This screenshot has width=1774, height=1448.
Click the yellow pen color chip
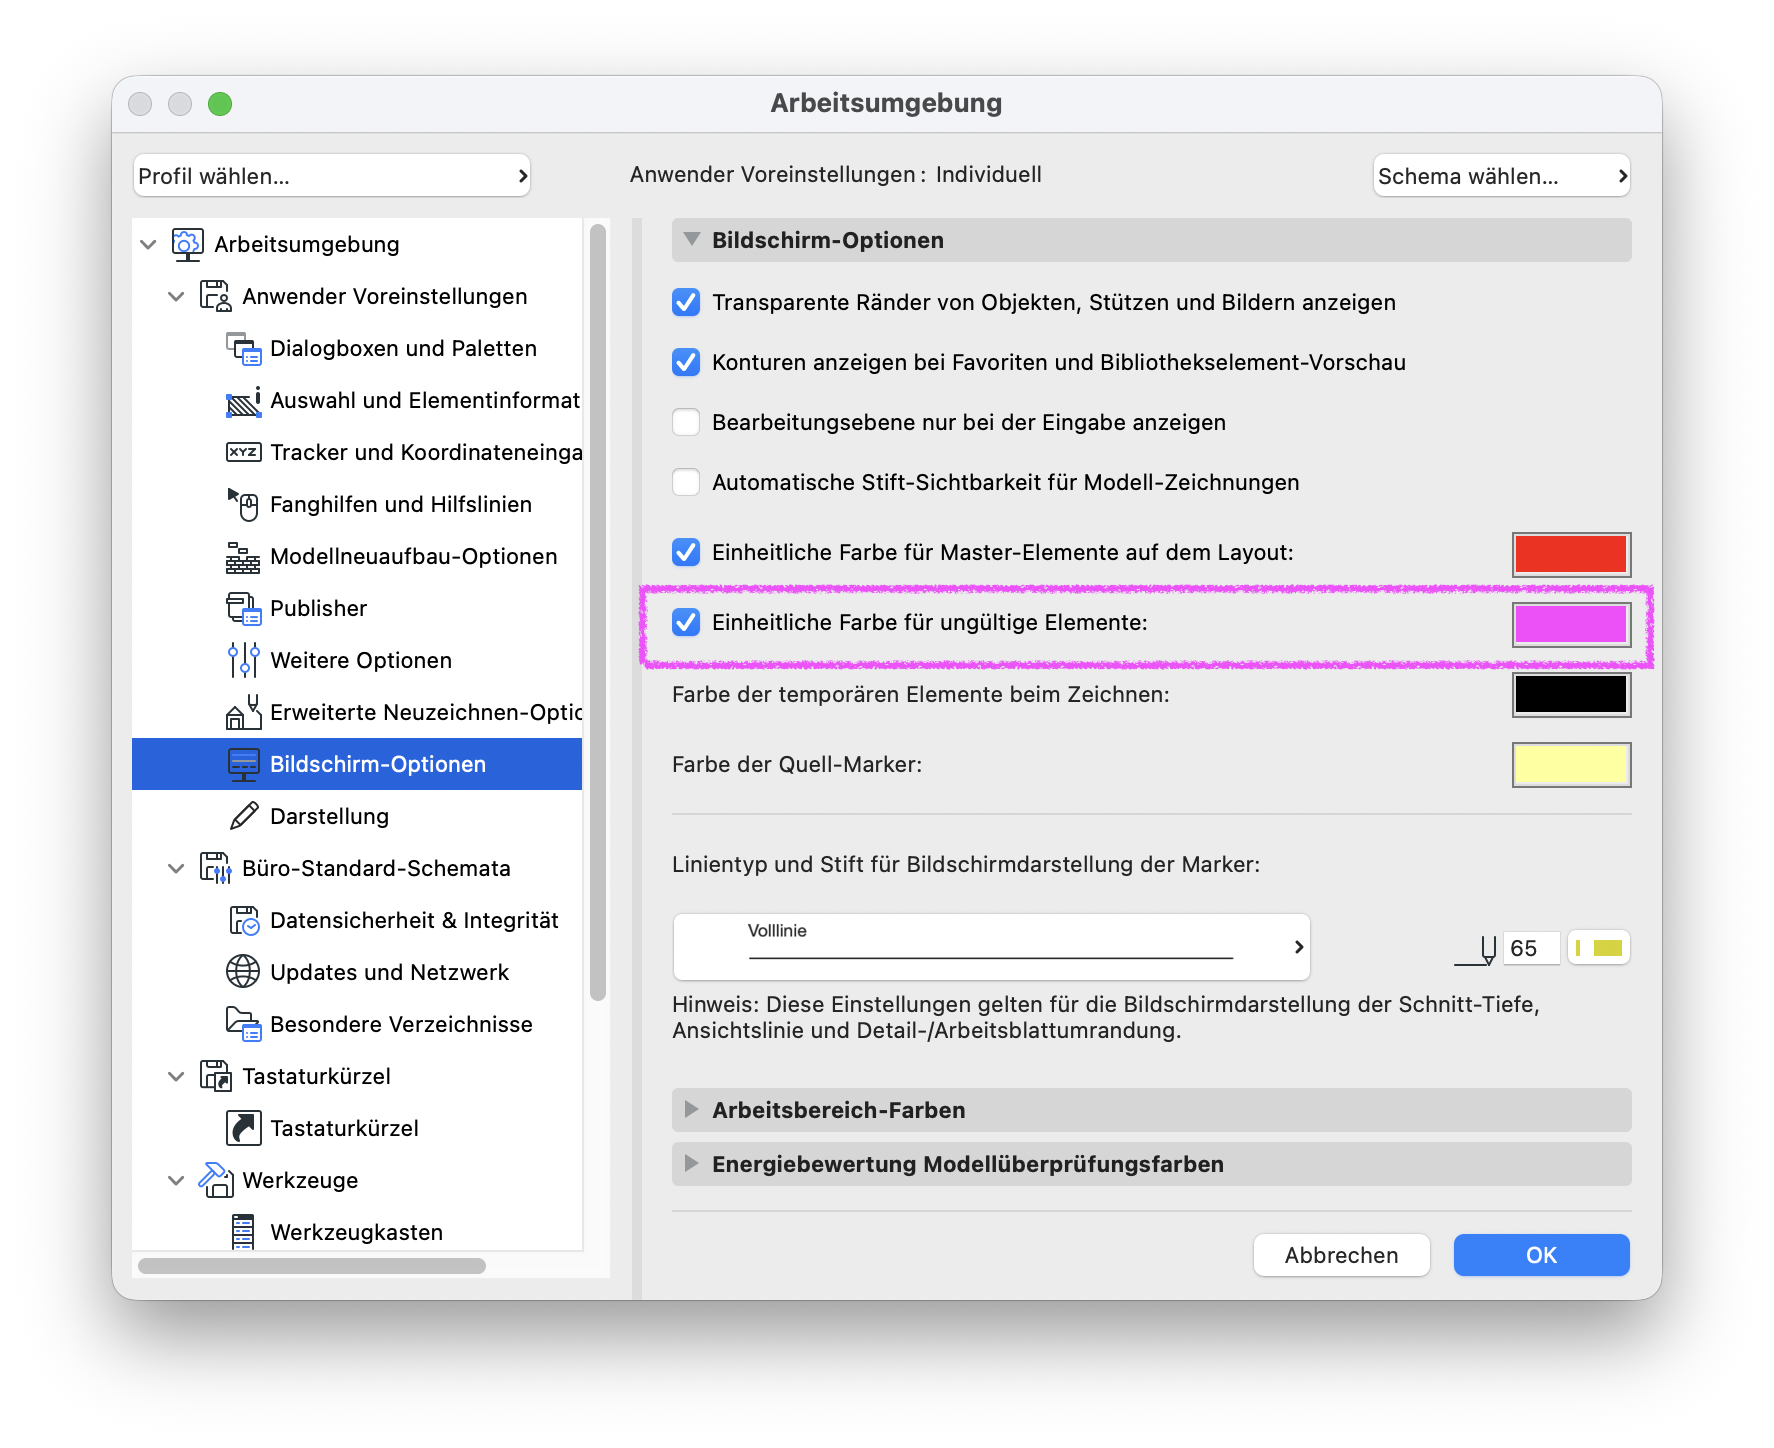pyautogui.click(x=1599, y=948)
